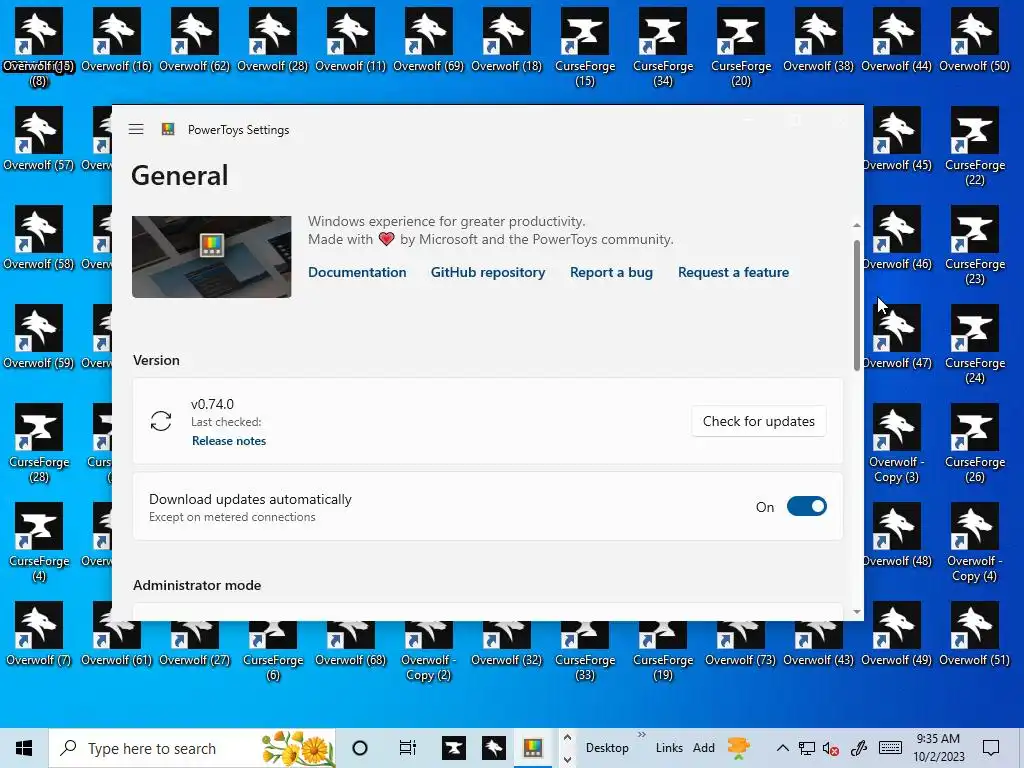The width and height of the screenshot is (1024, 768).
Task: Select the Overwolf (49) desktop shortcut
Action: coord(896,633)
